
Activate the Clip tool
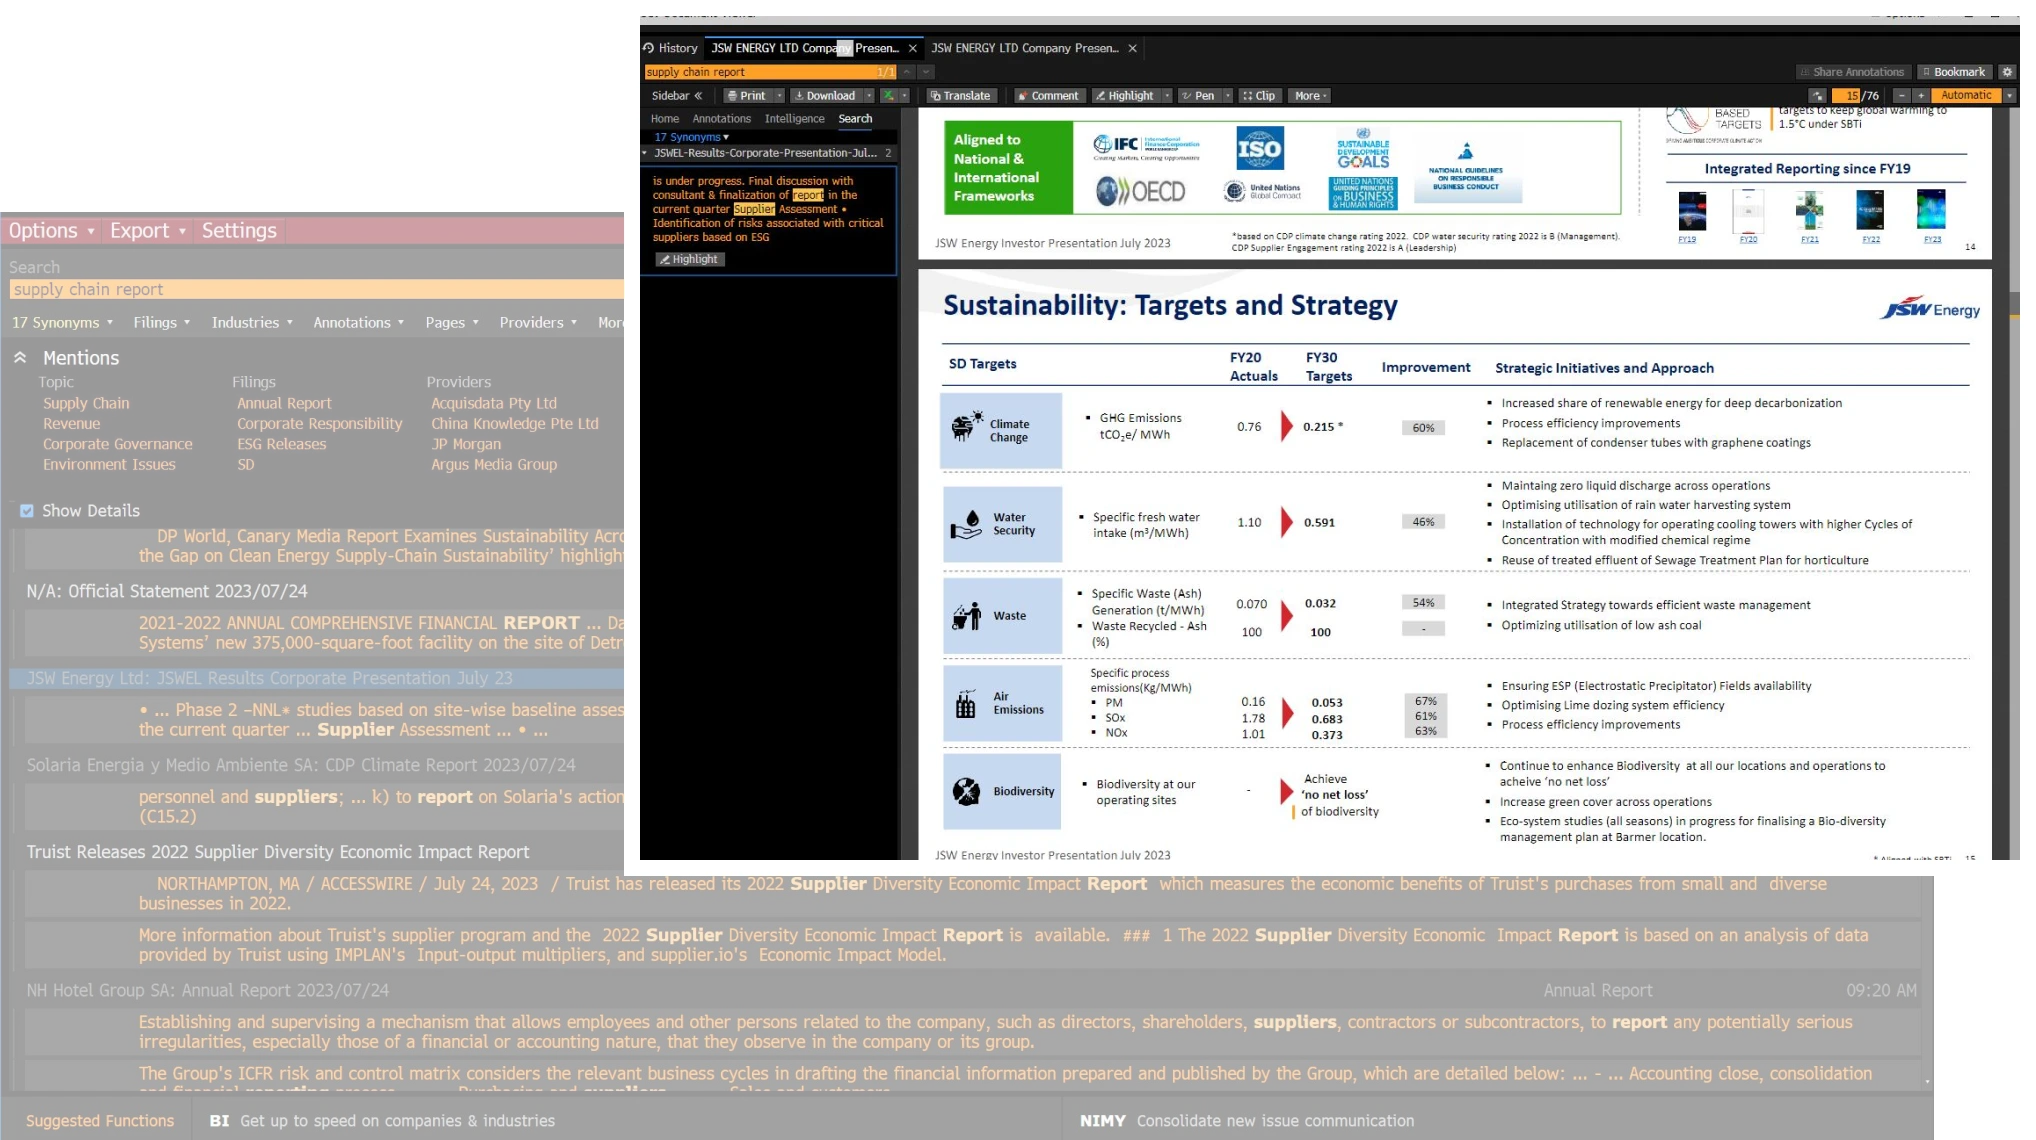pyautogui.click(x=1259, y=96)
